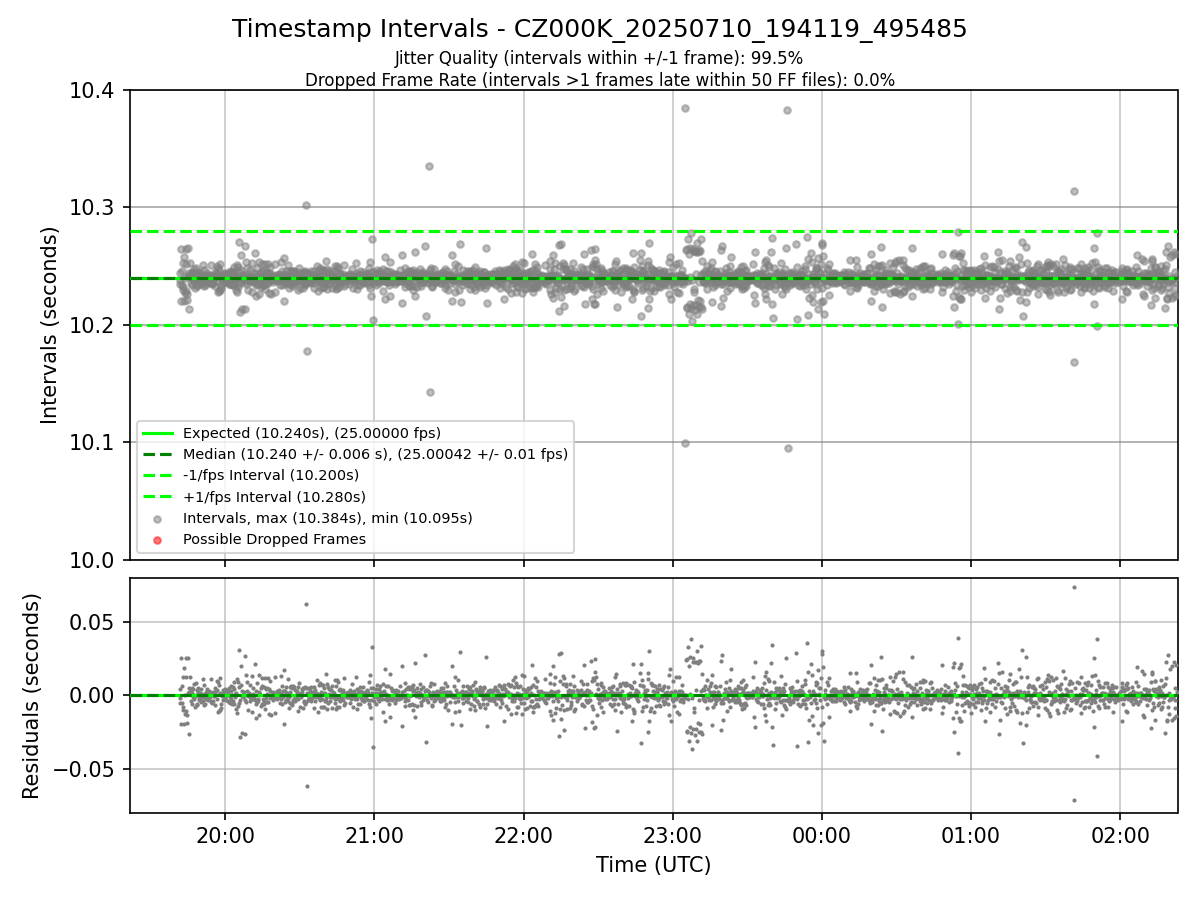
Task: Click the 10.314 s outlier point near 01:40
Action: [x=1074, y=191]
